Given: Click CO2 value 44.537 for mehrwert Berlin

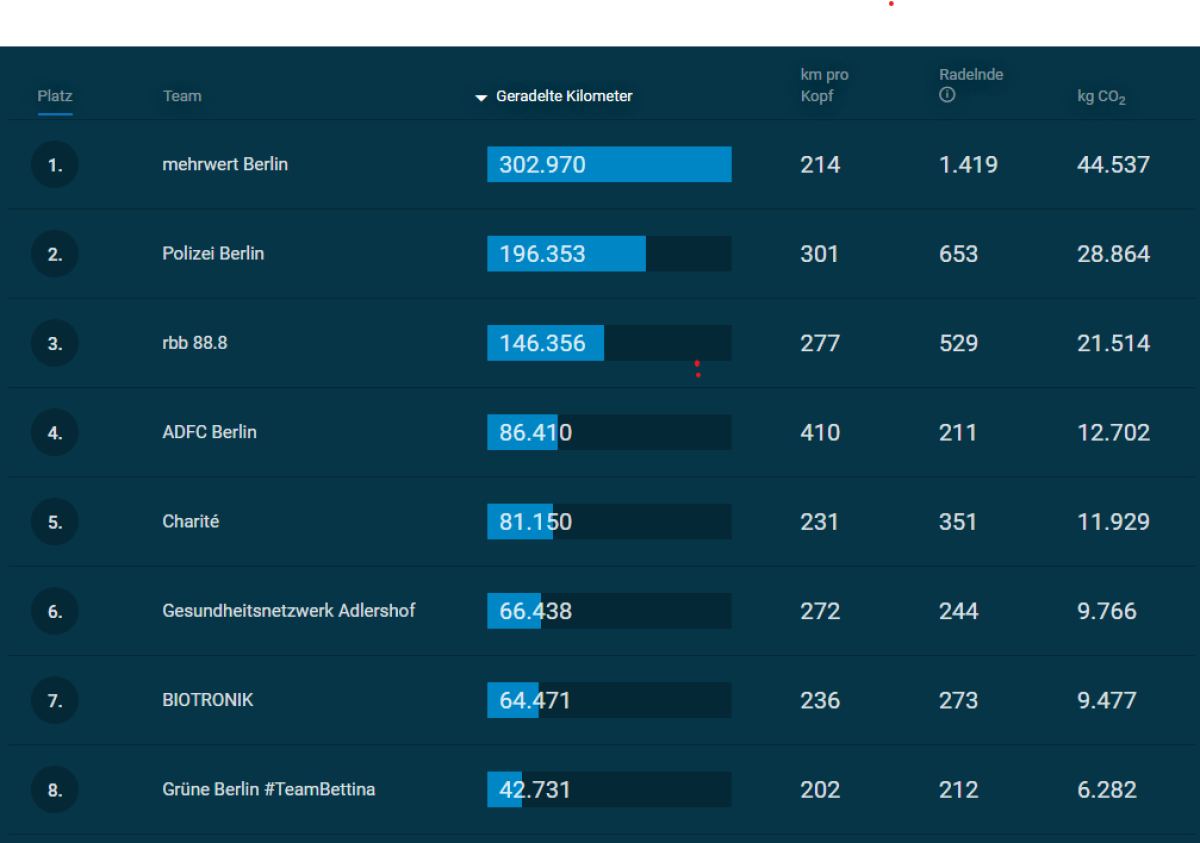Looking at the screenshot, I should click(x=1114, y=165).
